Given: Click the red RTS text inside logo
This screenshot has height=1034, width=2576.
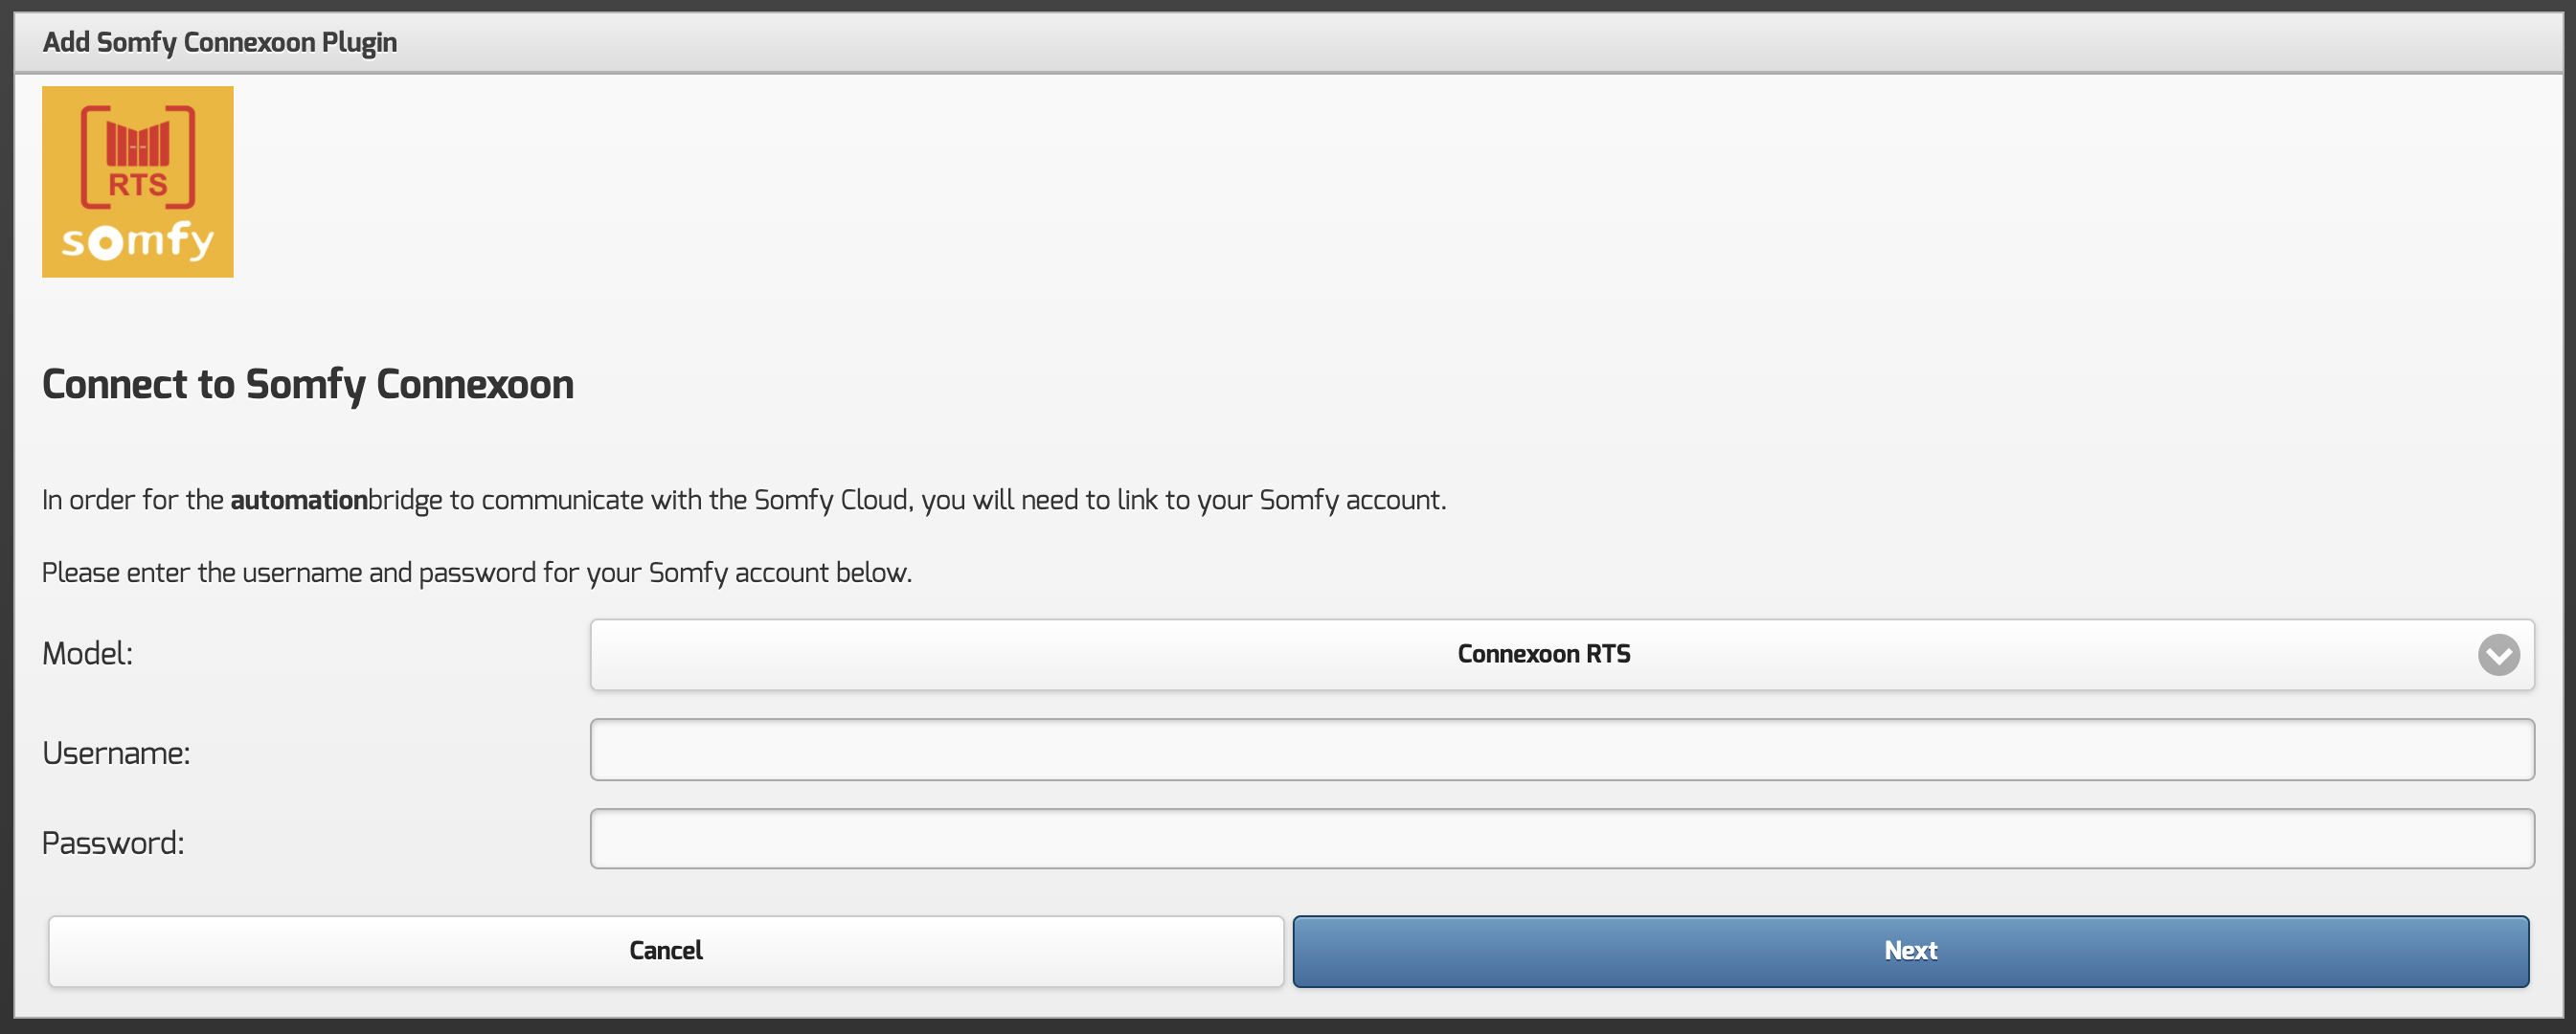Looking at the screenshot, I should click(138, 185).
